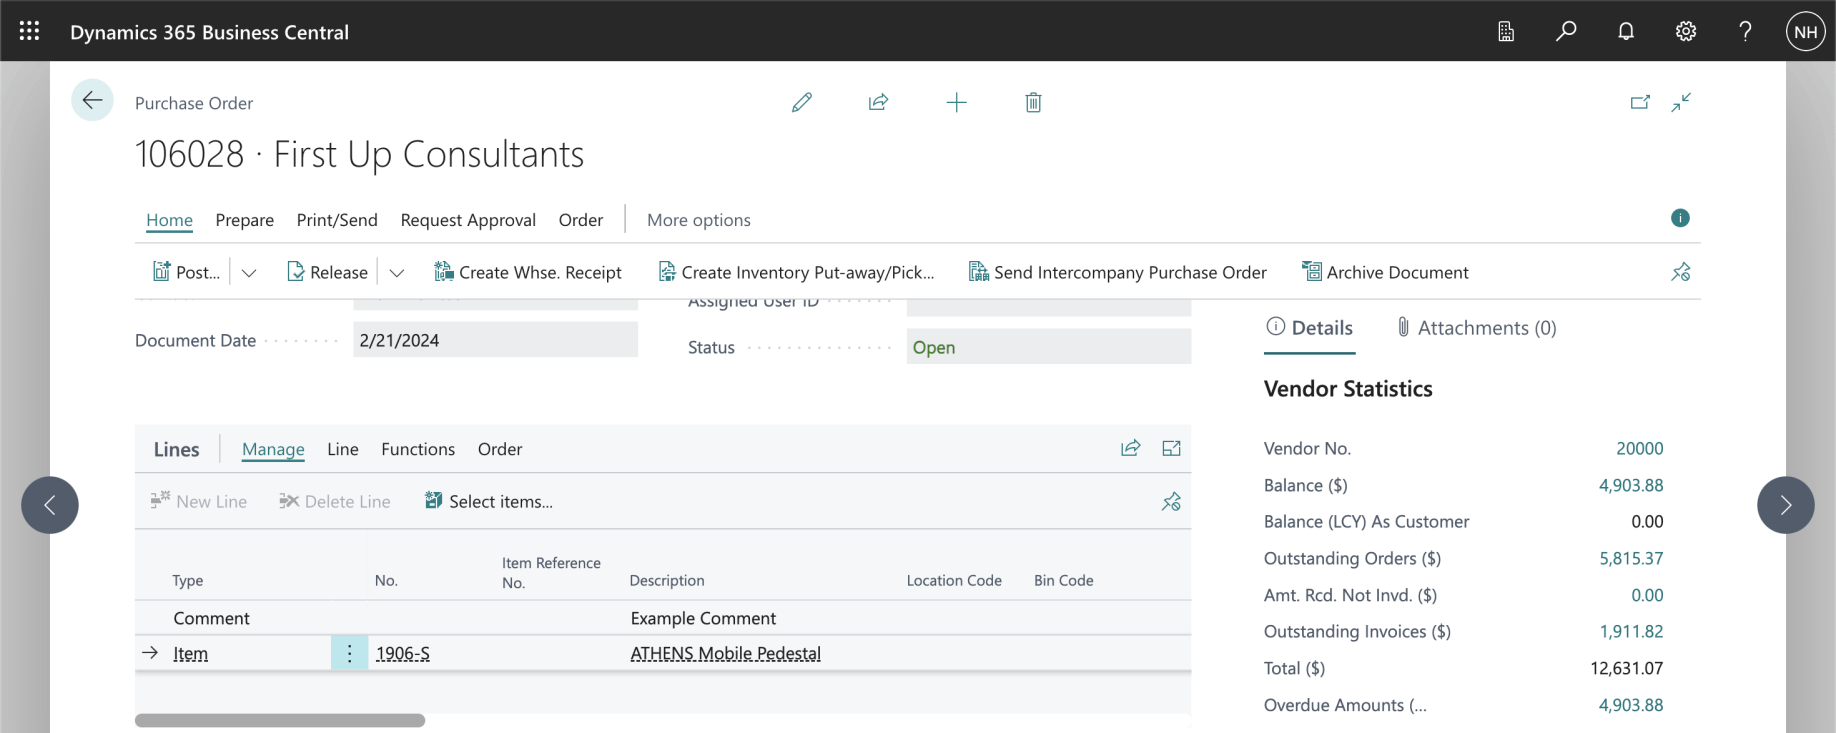Click the Document Date field
The height and width of the screenshot is (733, 1836).
pyautogui.click(x=495, y=340)
